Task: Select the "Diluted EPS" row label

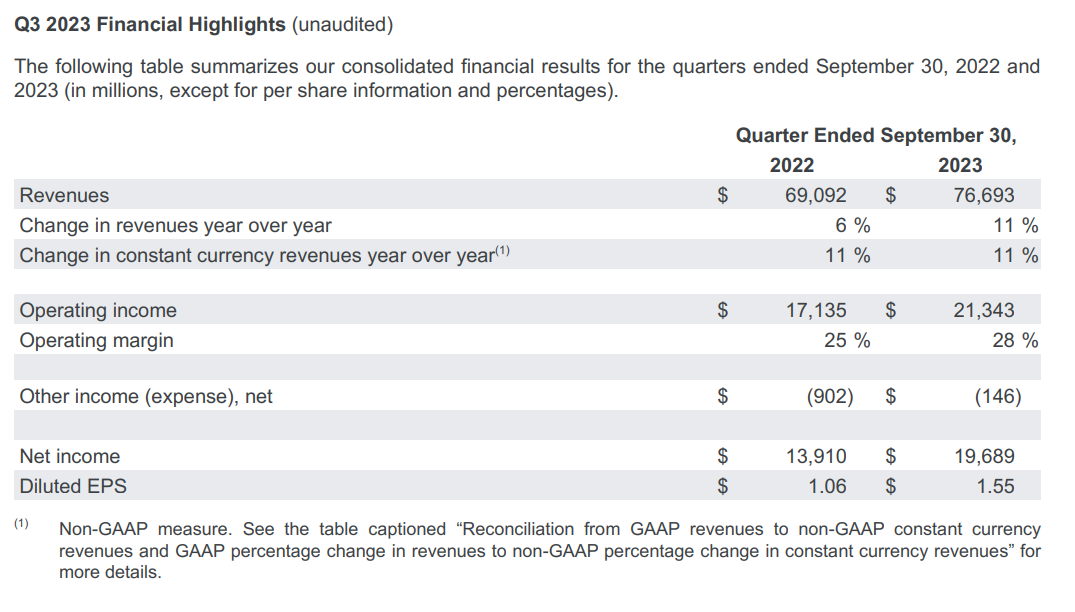Action: [73, 486]
